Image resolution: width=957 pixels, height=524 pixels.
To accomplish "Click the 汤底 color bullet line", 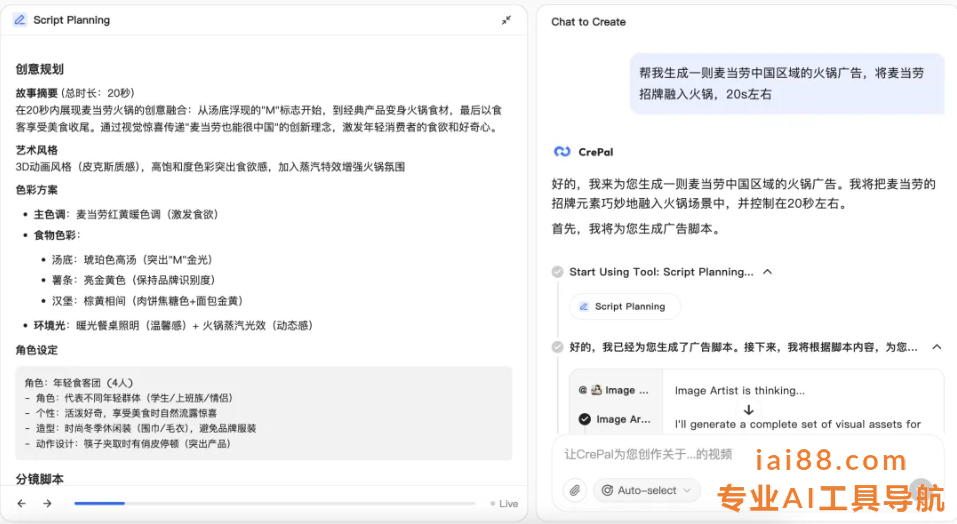I will 132,259.
